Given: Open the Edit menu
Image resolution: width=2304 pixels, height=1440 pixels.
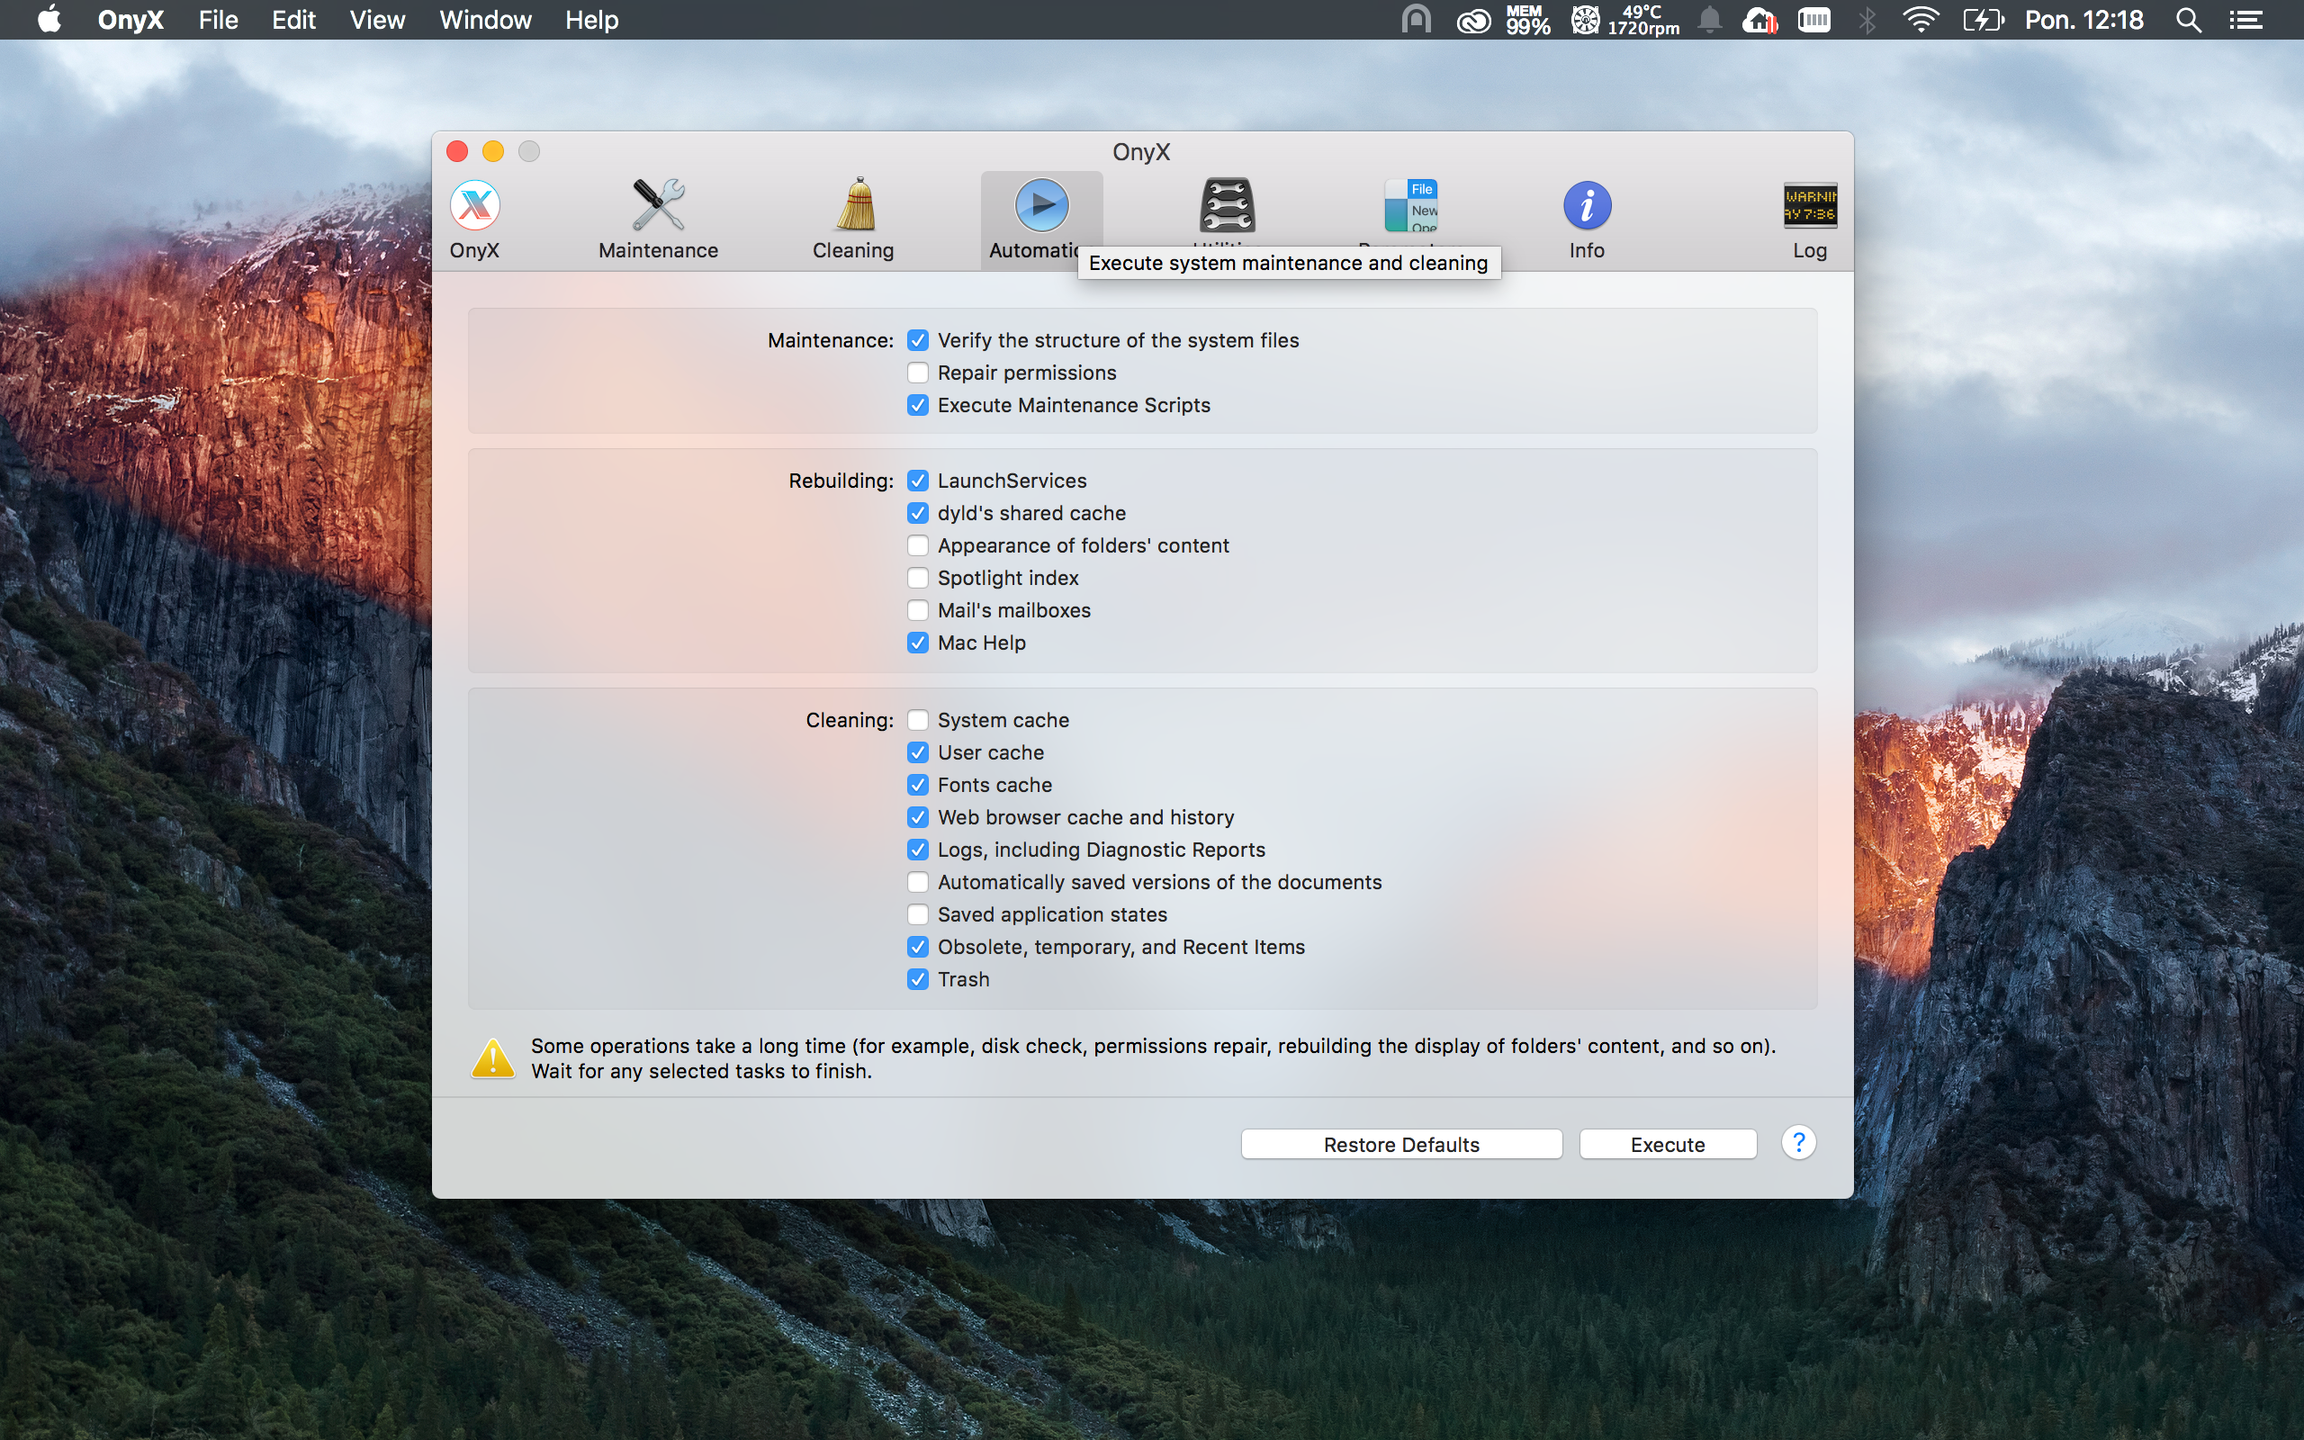Looking at the screenshot, I should [x=293, y=20].
